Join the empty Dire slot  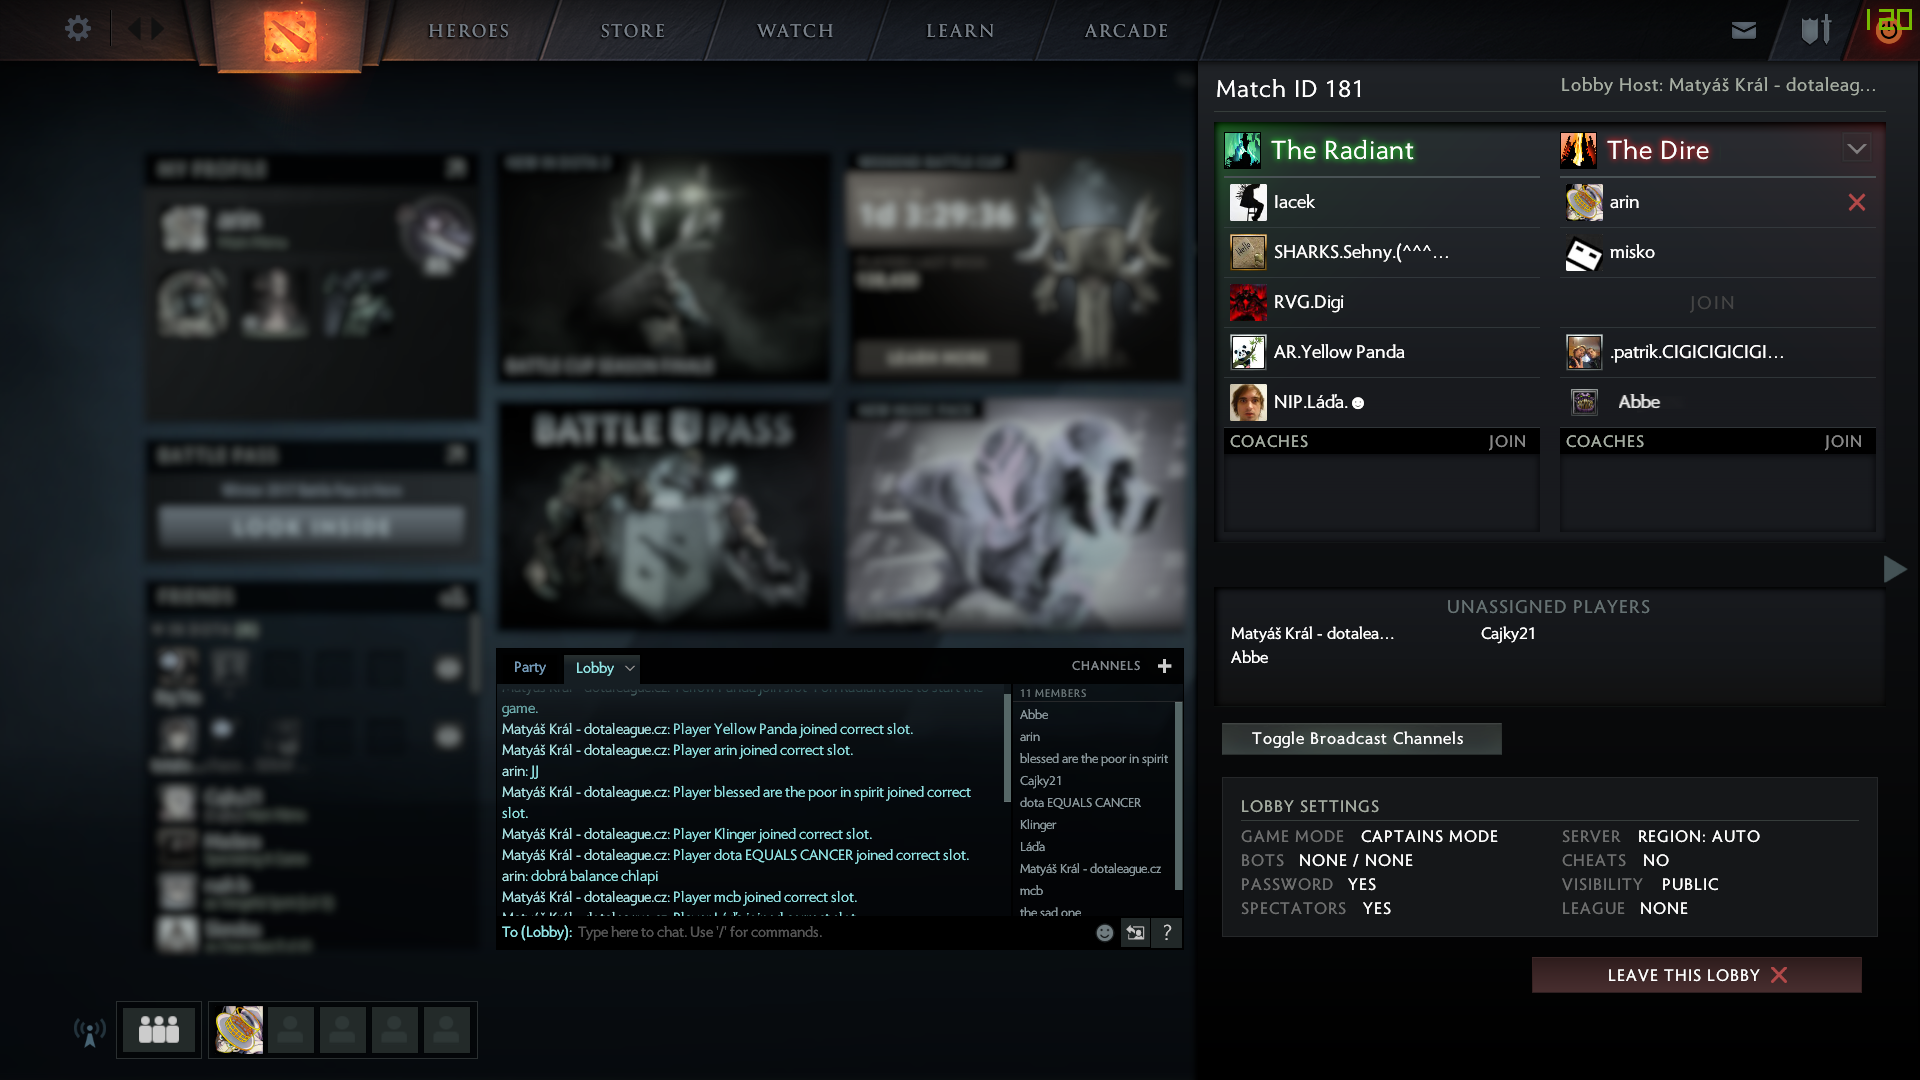(1712, 303)
